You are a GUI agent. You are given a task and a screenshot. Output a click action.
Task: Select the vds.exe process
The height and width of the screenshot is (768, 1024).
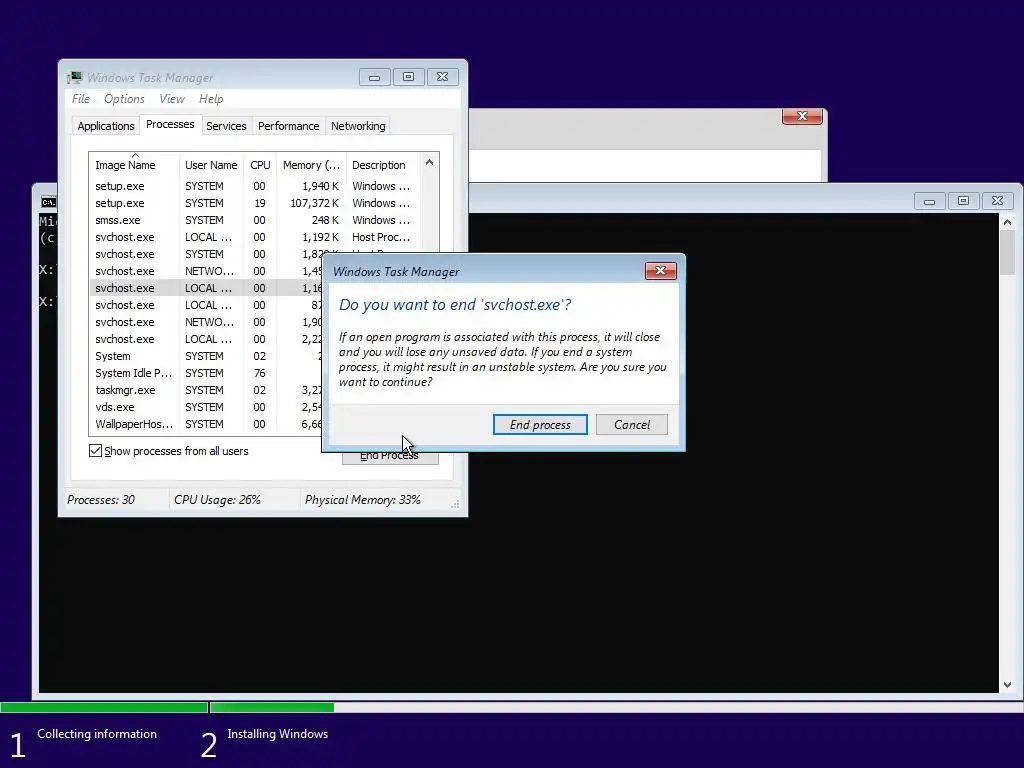tap(206, 407)
